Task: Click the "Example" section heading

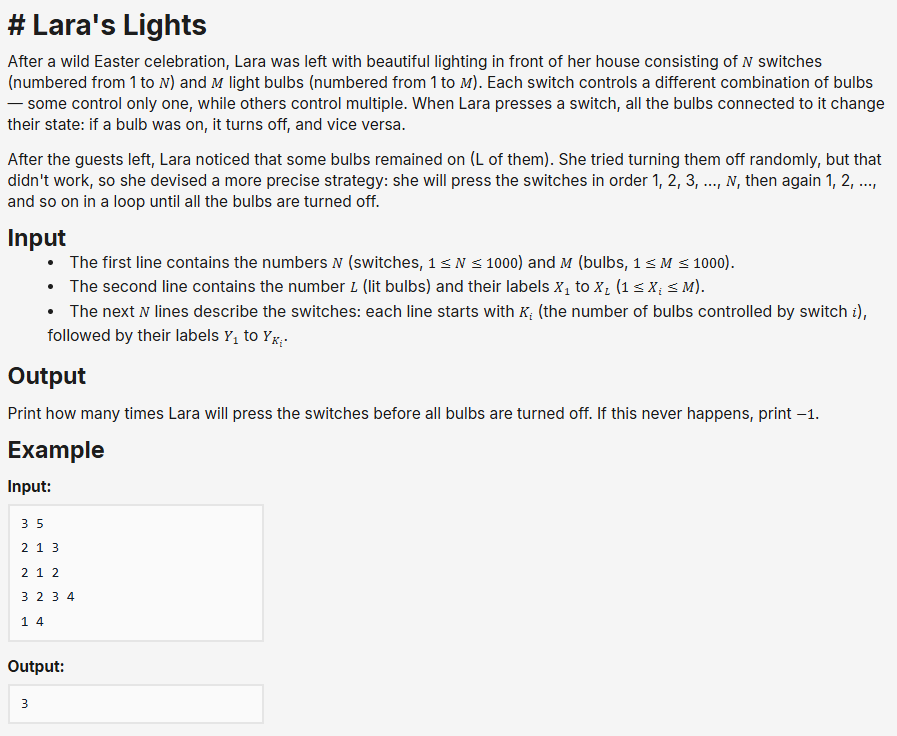Action: [56, 450]
